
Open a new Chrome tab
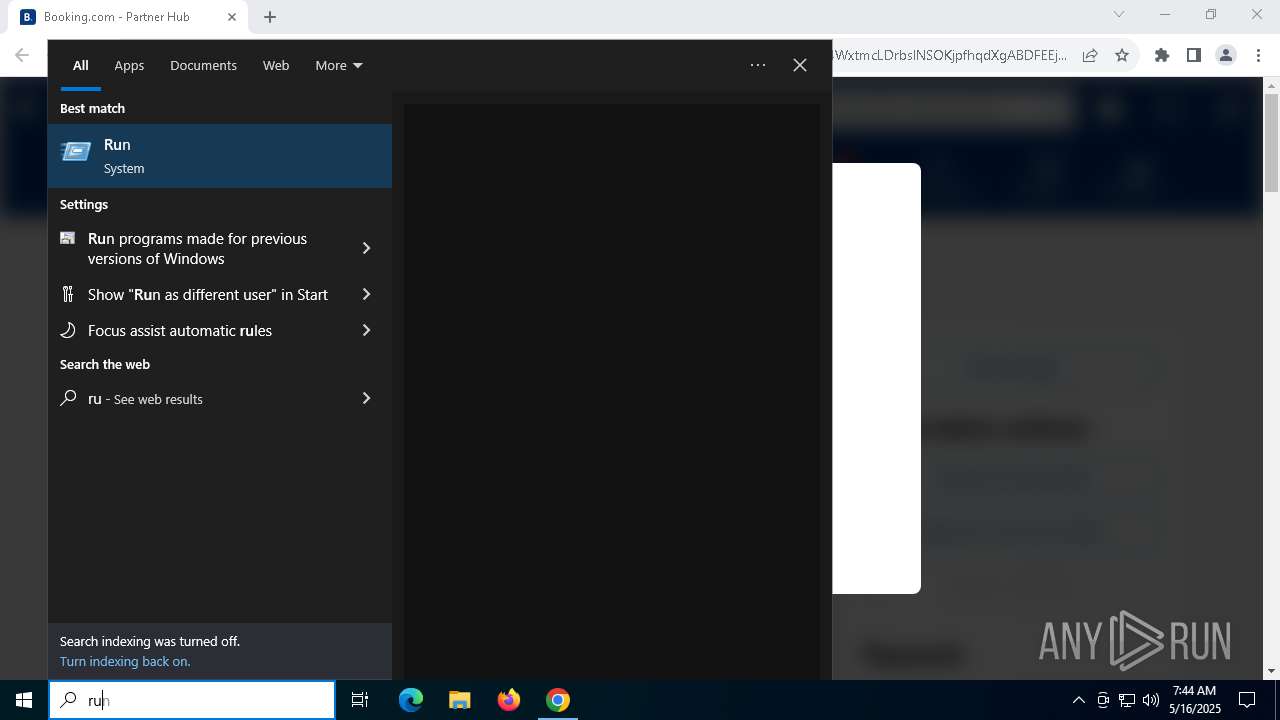(x=270, y=17)
